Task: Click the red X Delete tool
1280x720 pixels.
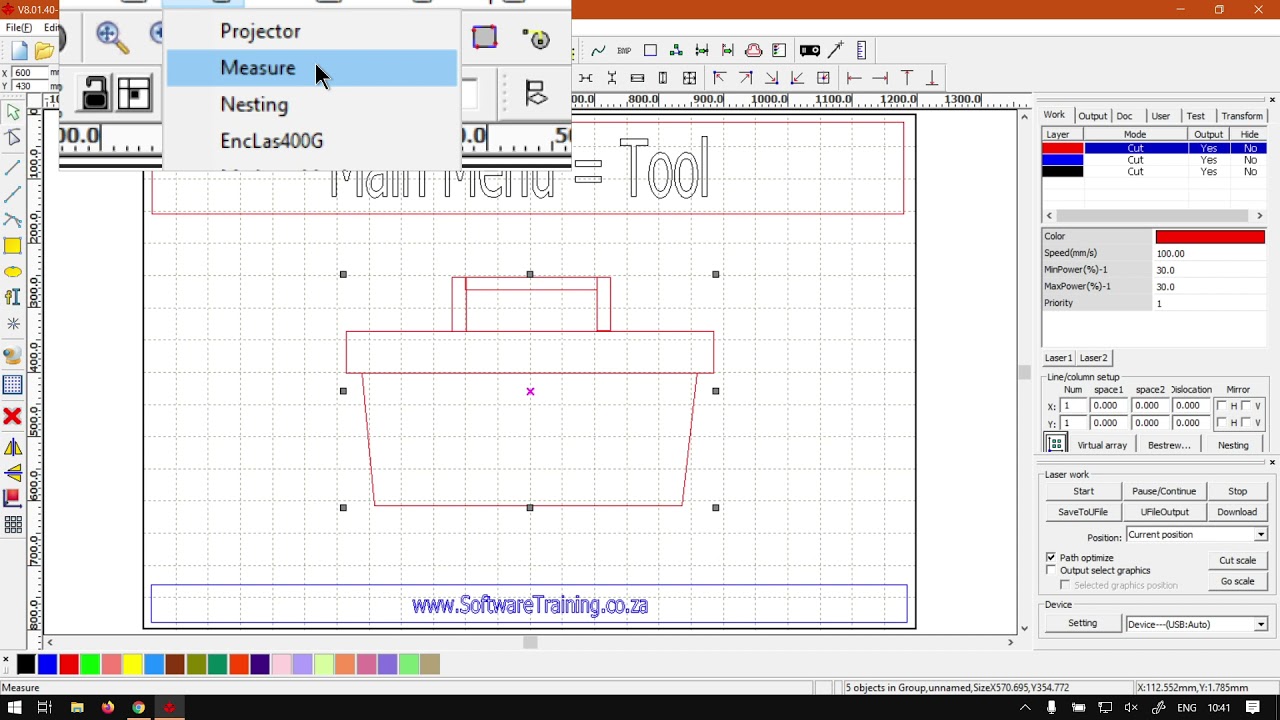Action: (13, 416)
